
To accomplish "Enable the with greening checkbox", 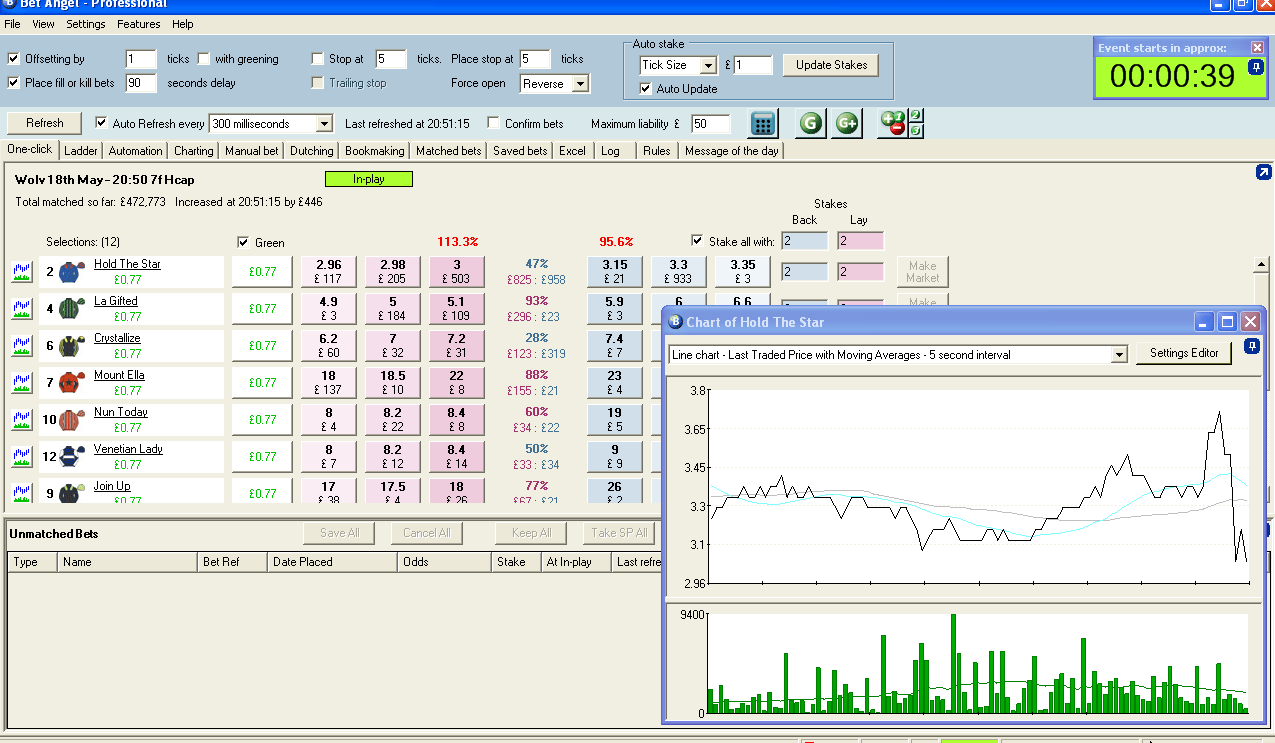I will click(x=204, y=59).
